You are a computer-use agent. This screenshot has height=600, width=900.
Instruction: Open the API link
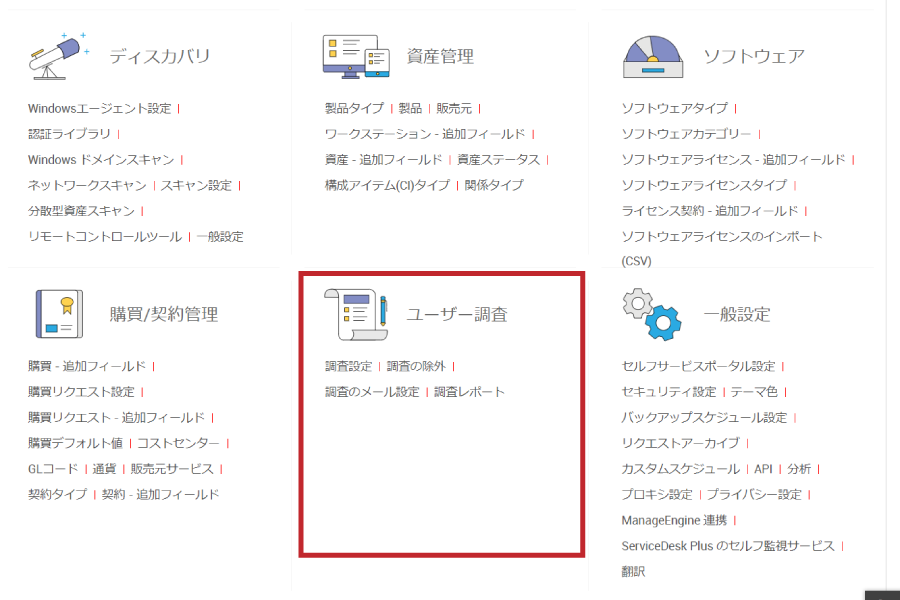click(x=763, y=469)
